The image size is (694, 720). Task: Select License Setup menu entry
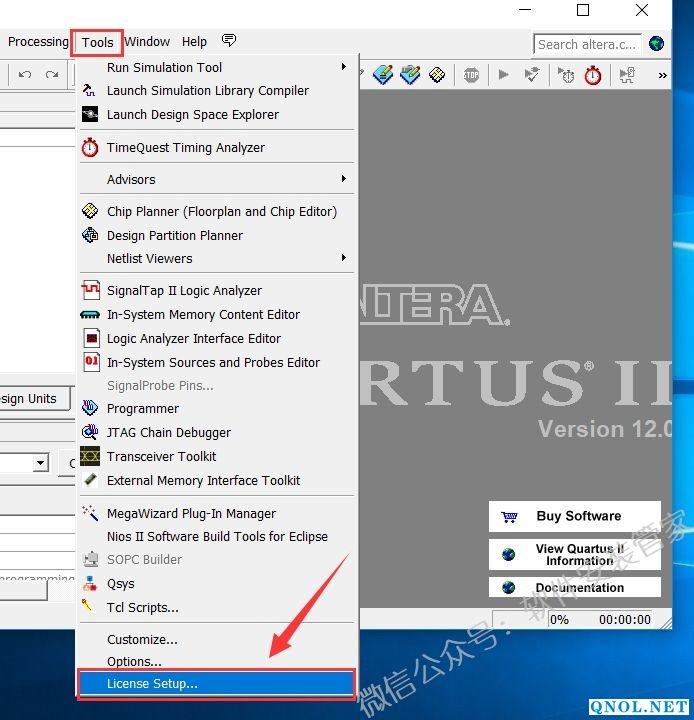point(152,684)
